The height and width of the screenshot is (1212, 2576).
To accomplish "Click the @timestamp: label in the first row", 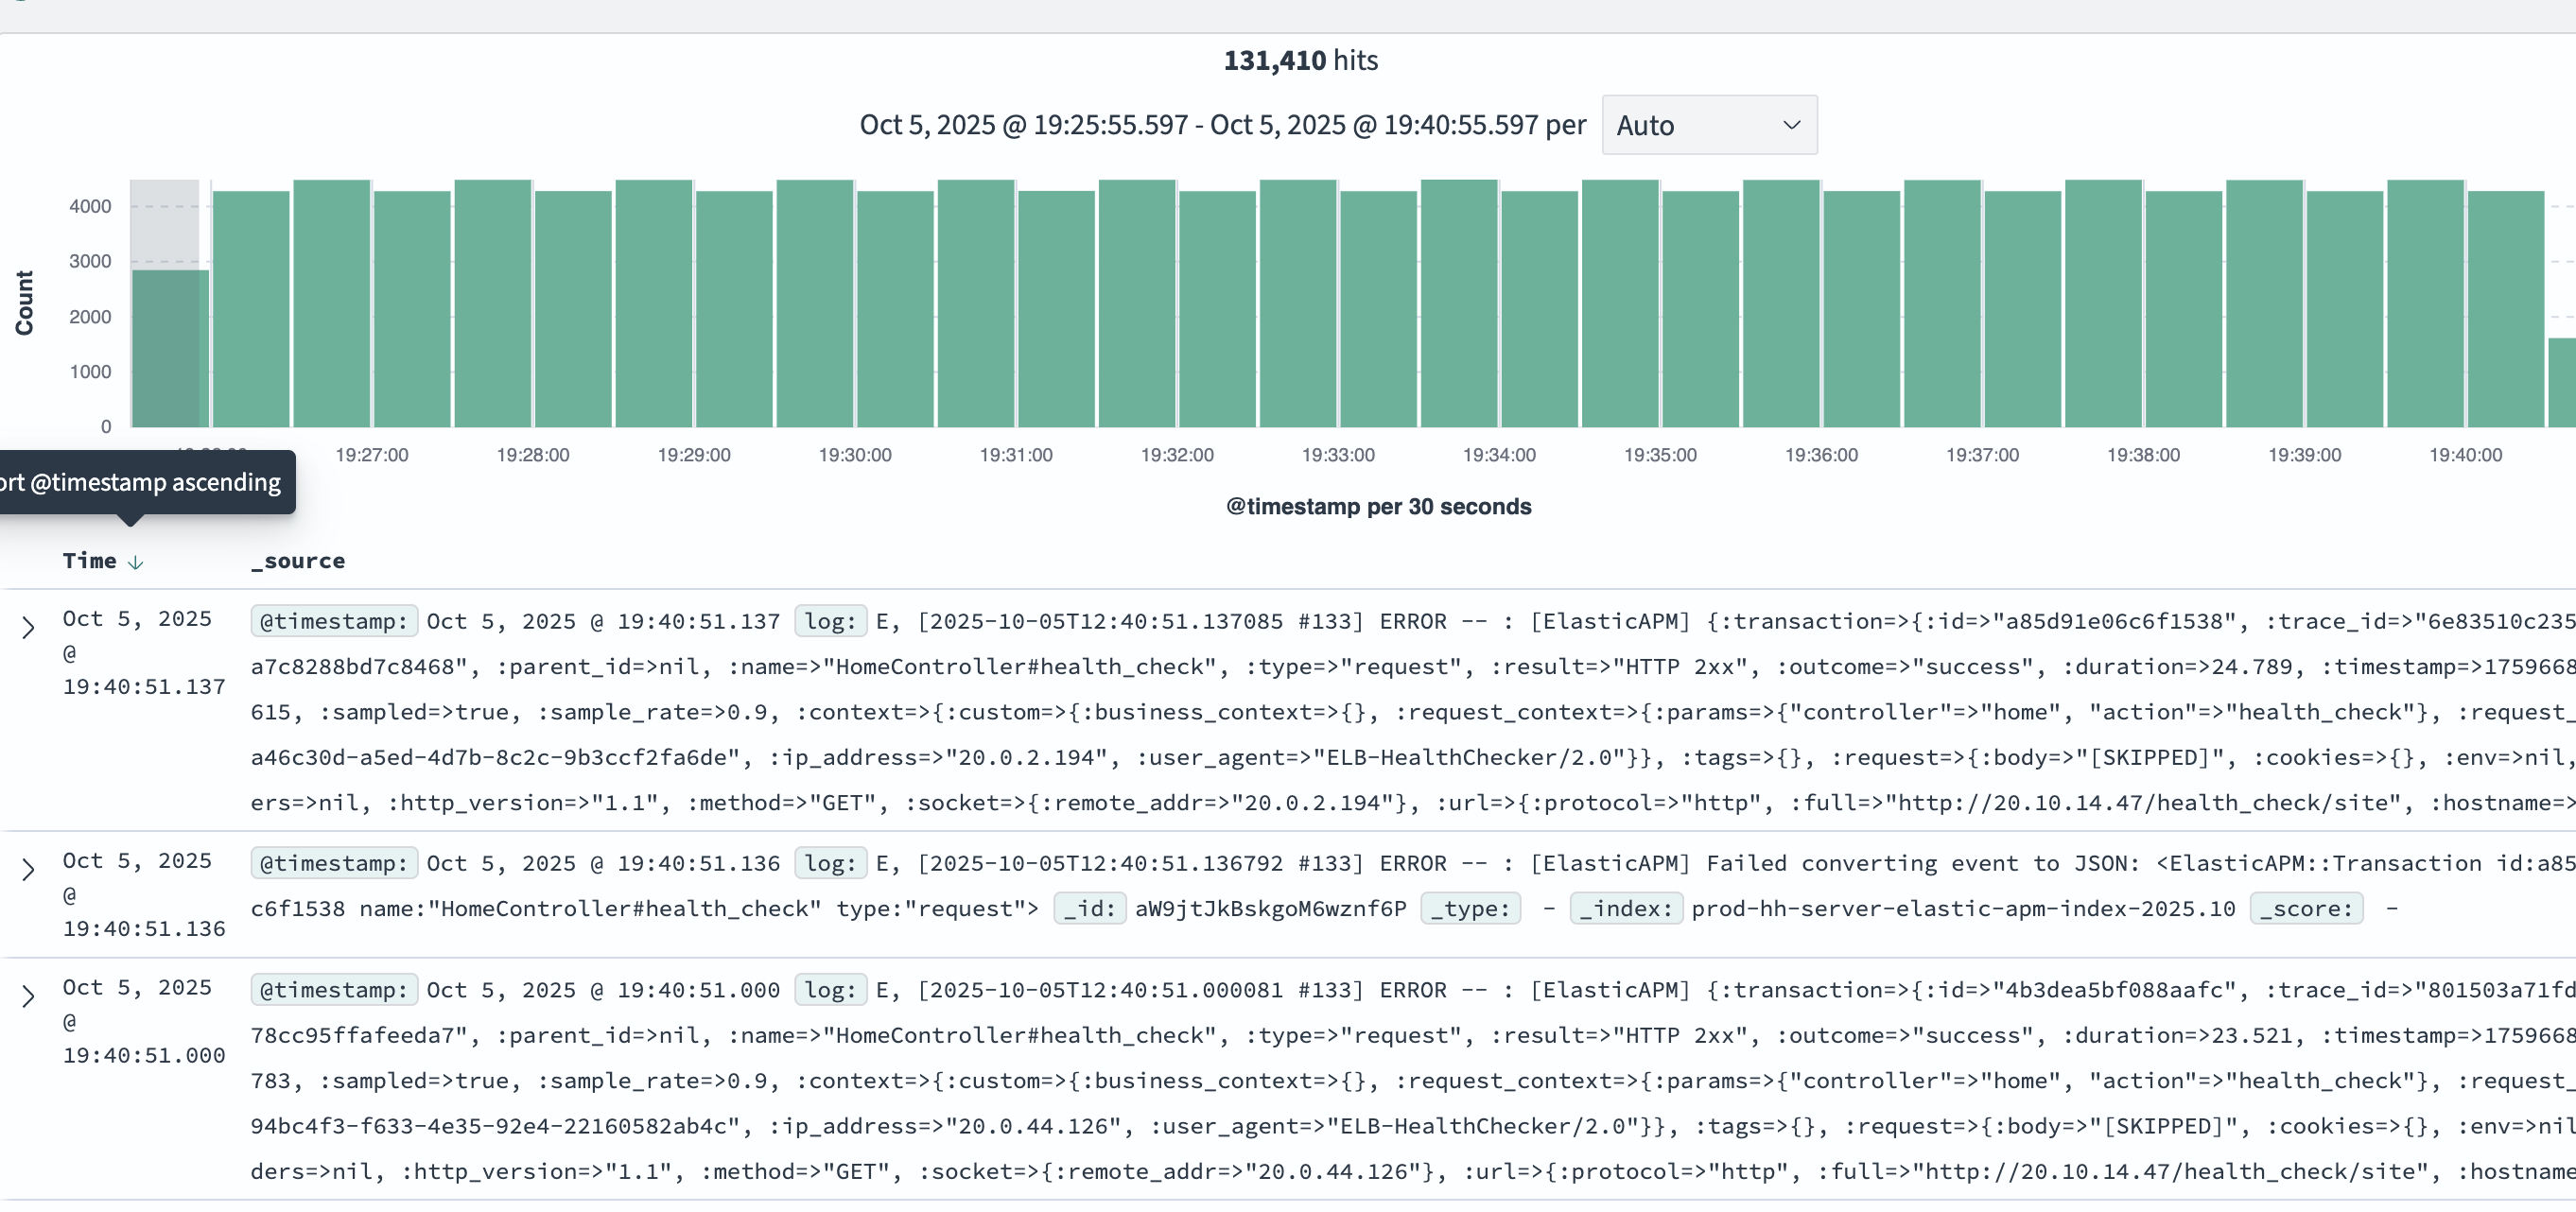I will tap(333, 621).
